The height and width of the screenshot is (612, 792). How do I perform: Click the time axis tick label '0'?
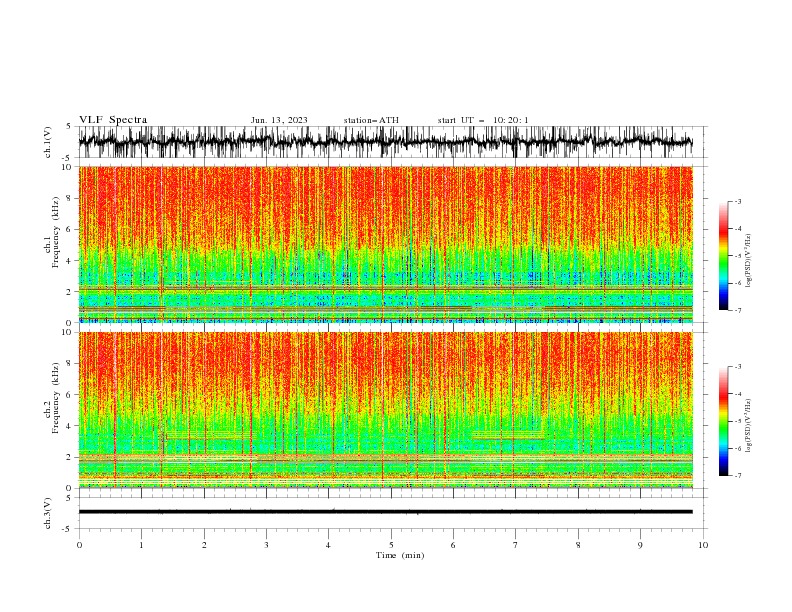coord(79,545)
